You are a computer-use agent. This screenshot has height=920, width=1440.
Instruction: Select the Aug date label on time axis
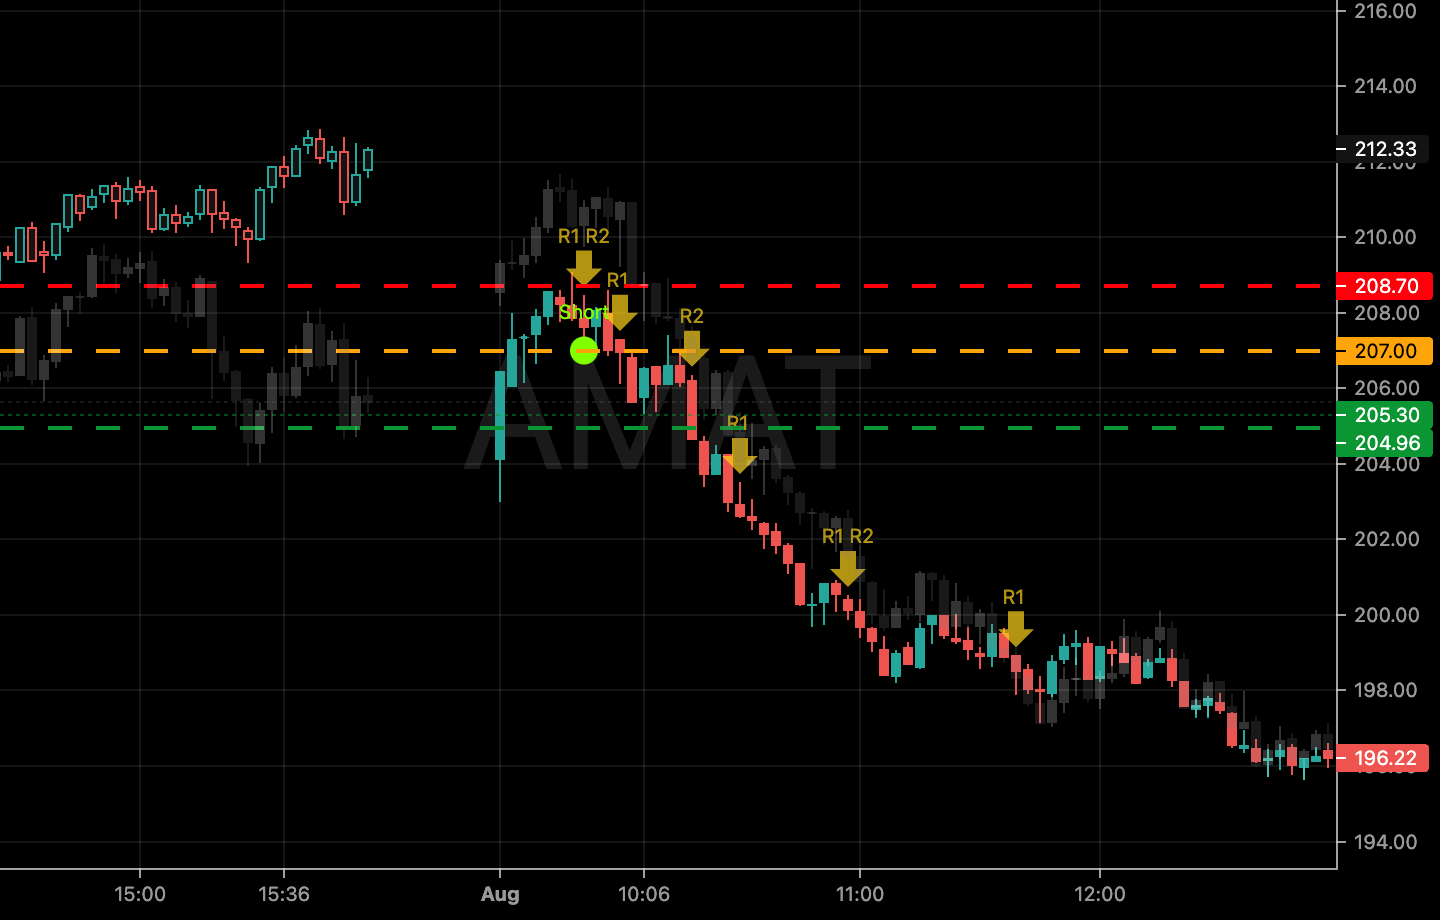500,893
